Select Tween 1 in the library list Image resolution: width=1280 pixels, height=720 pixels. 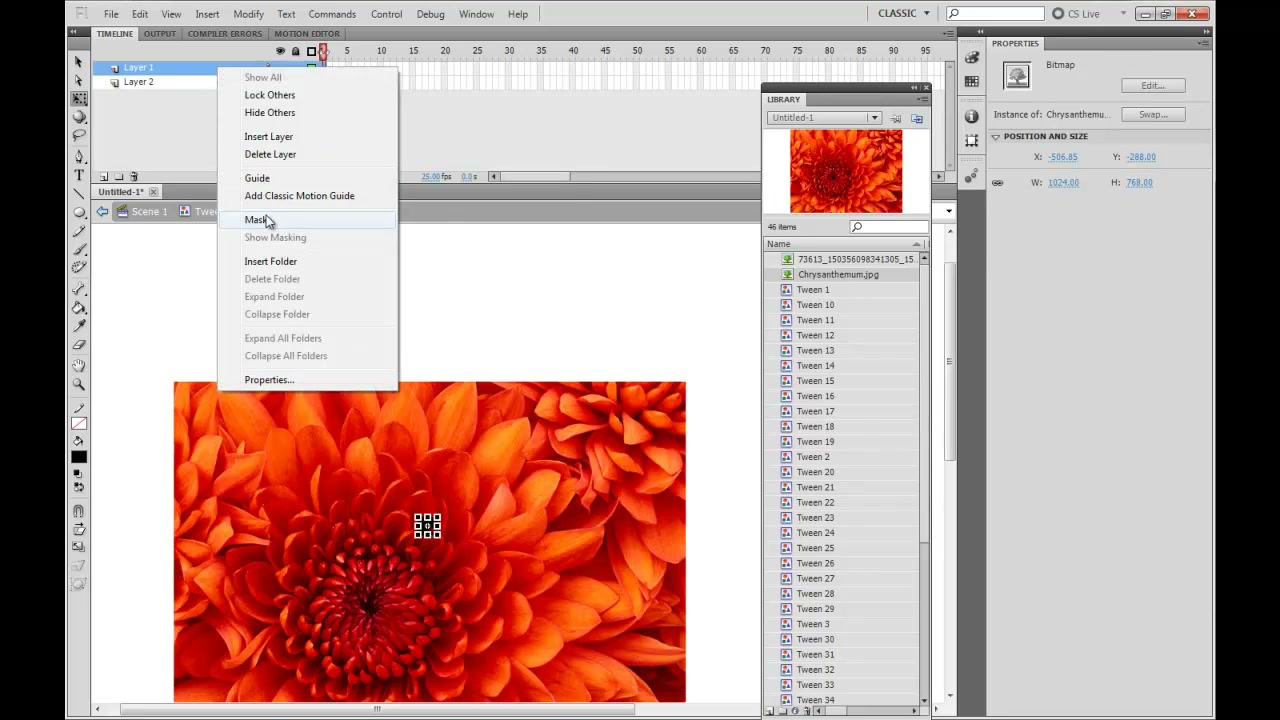pyautogui.click(x=813, y=290)
